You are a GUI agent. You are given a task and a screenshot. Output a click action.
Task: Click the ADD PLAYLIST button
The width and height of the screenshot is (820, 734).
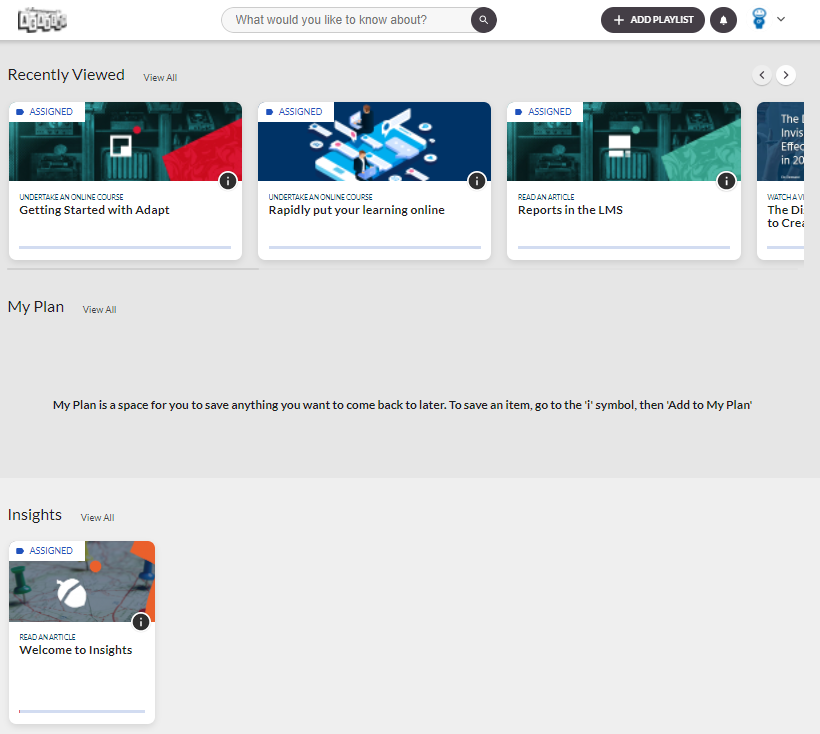(652, 19)
